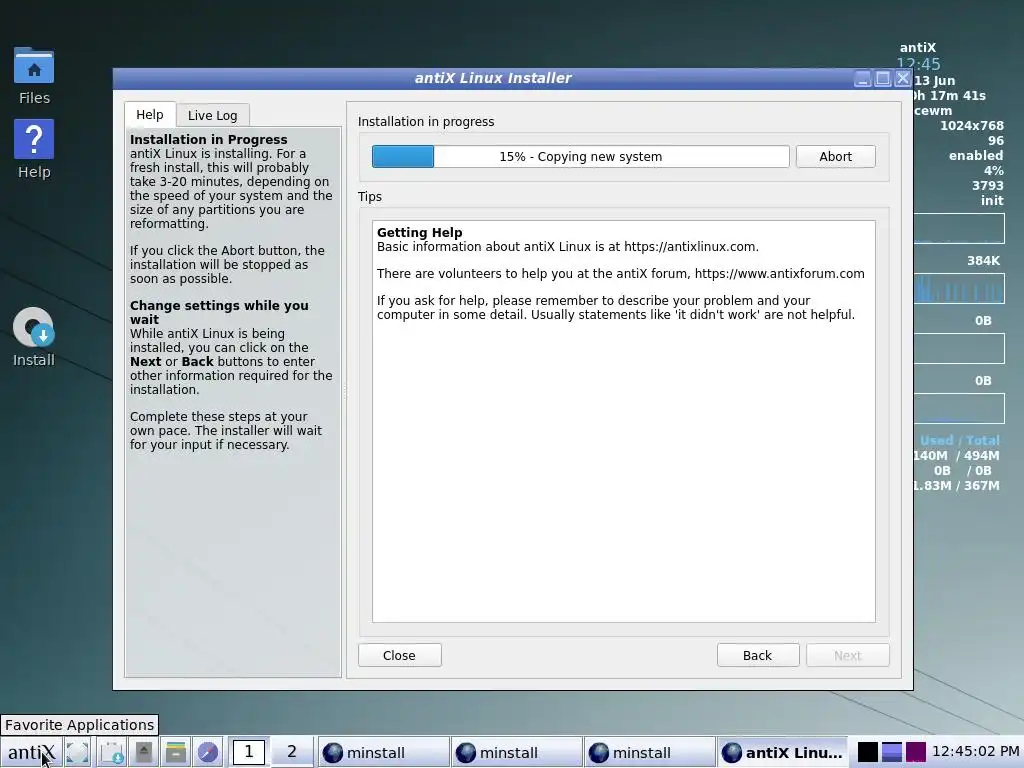
Task: Click the eject drive taskbar icon
Action: click(144, 752)
